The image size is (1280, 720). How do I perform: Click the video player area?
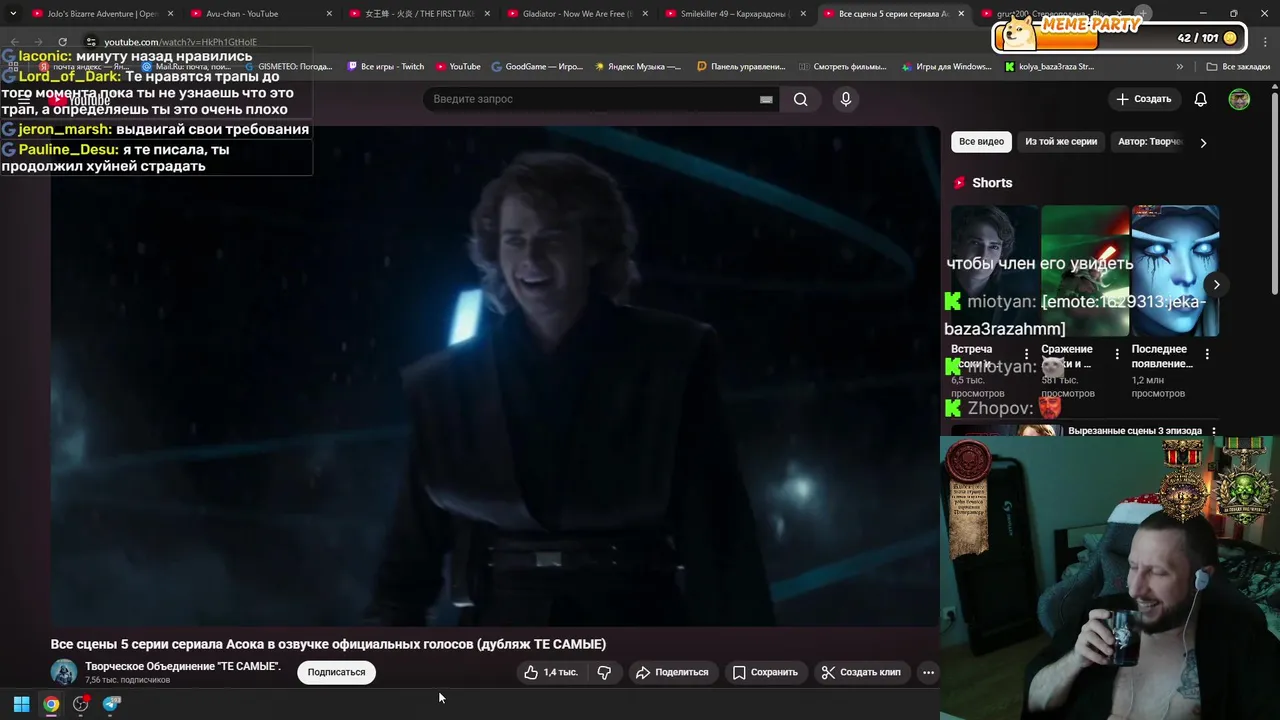tap(495, 375)
